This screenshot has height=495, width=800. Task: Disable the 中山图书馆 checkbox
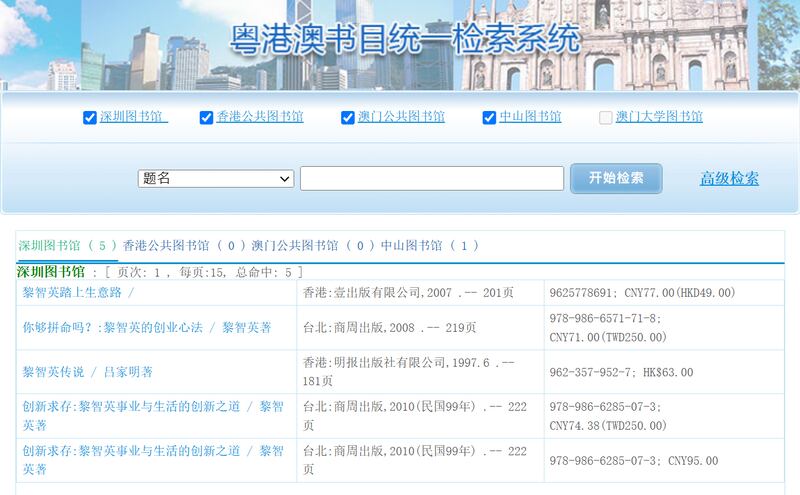point(489,117)
